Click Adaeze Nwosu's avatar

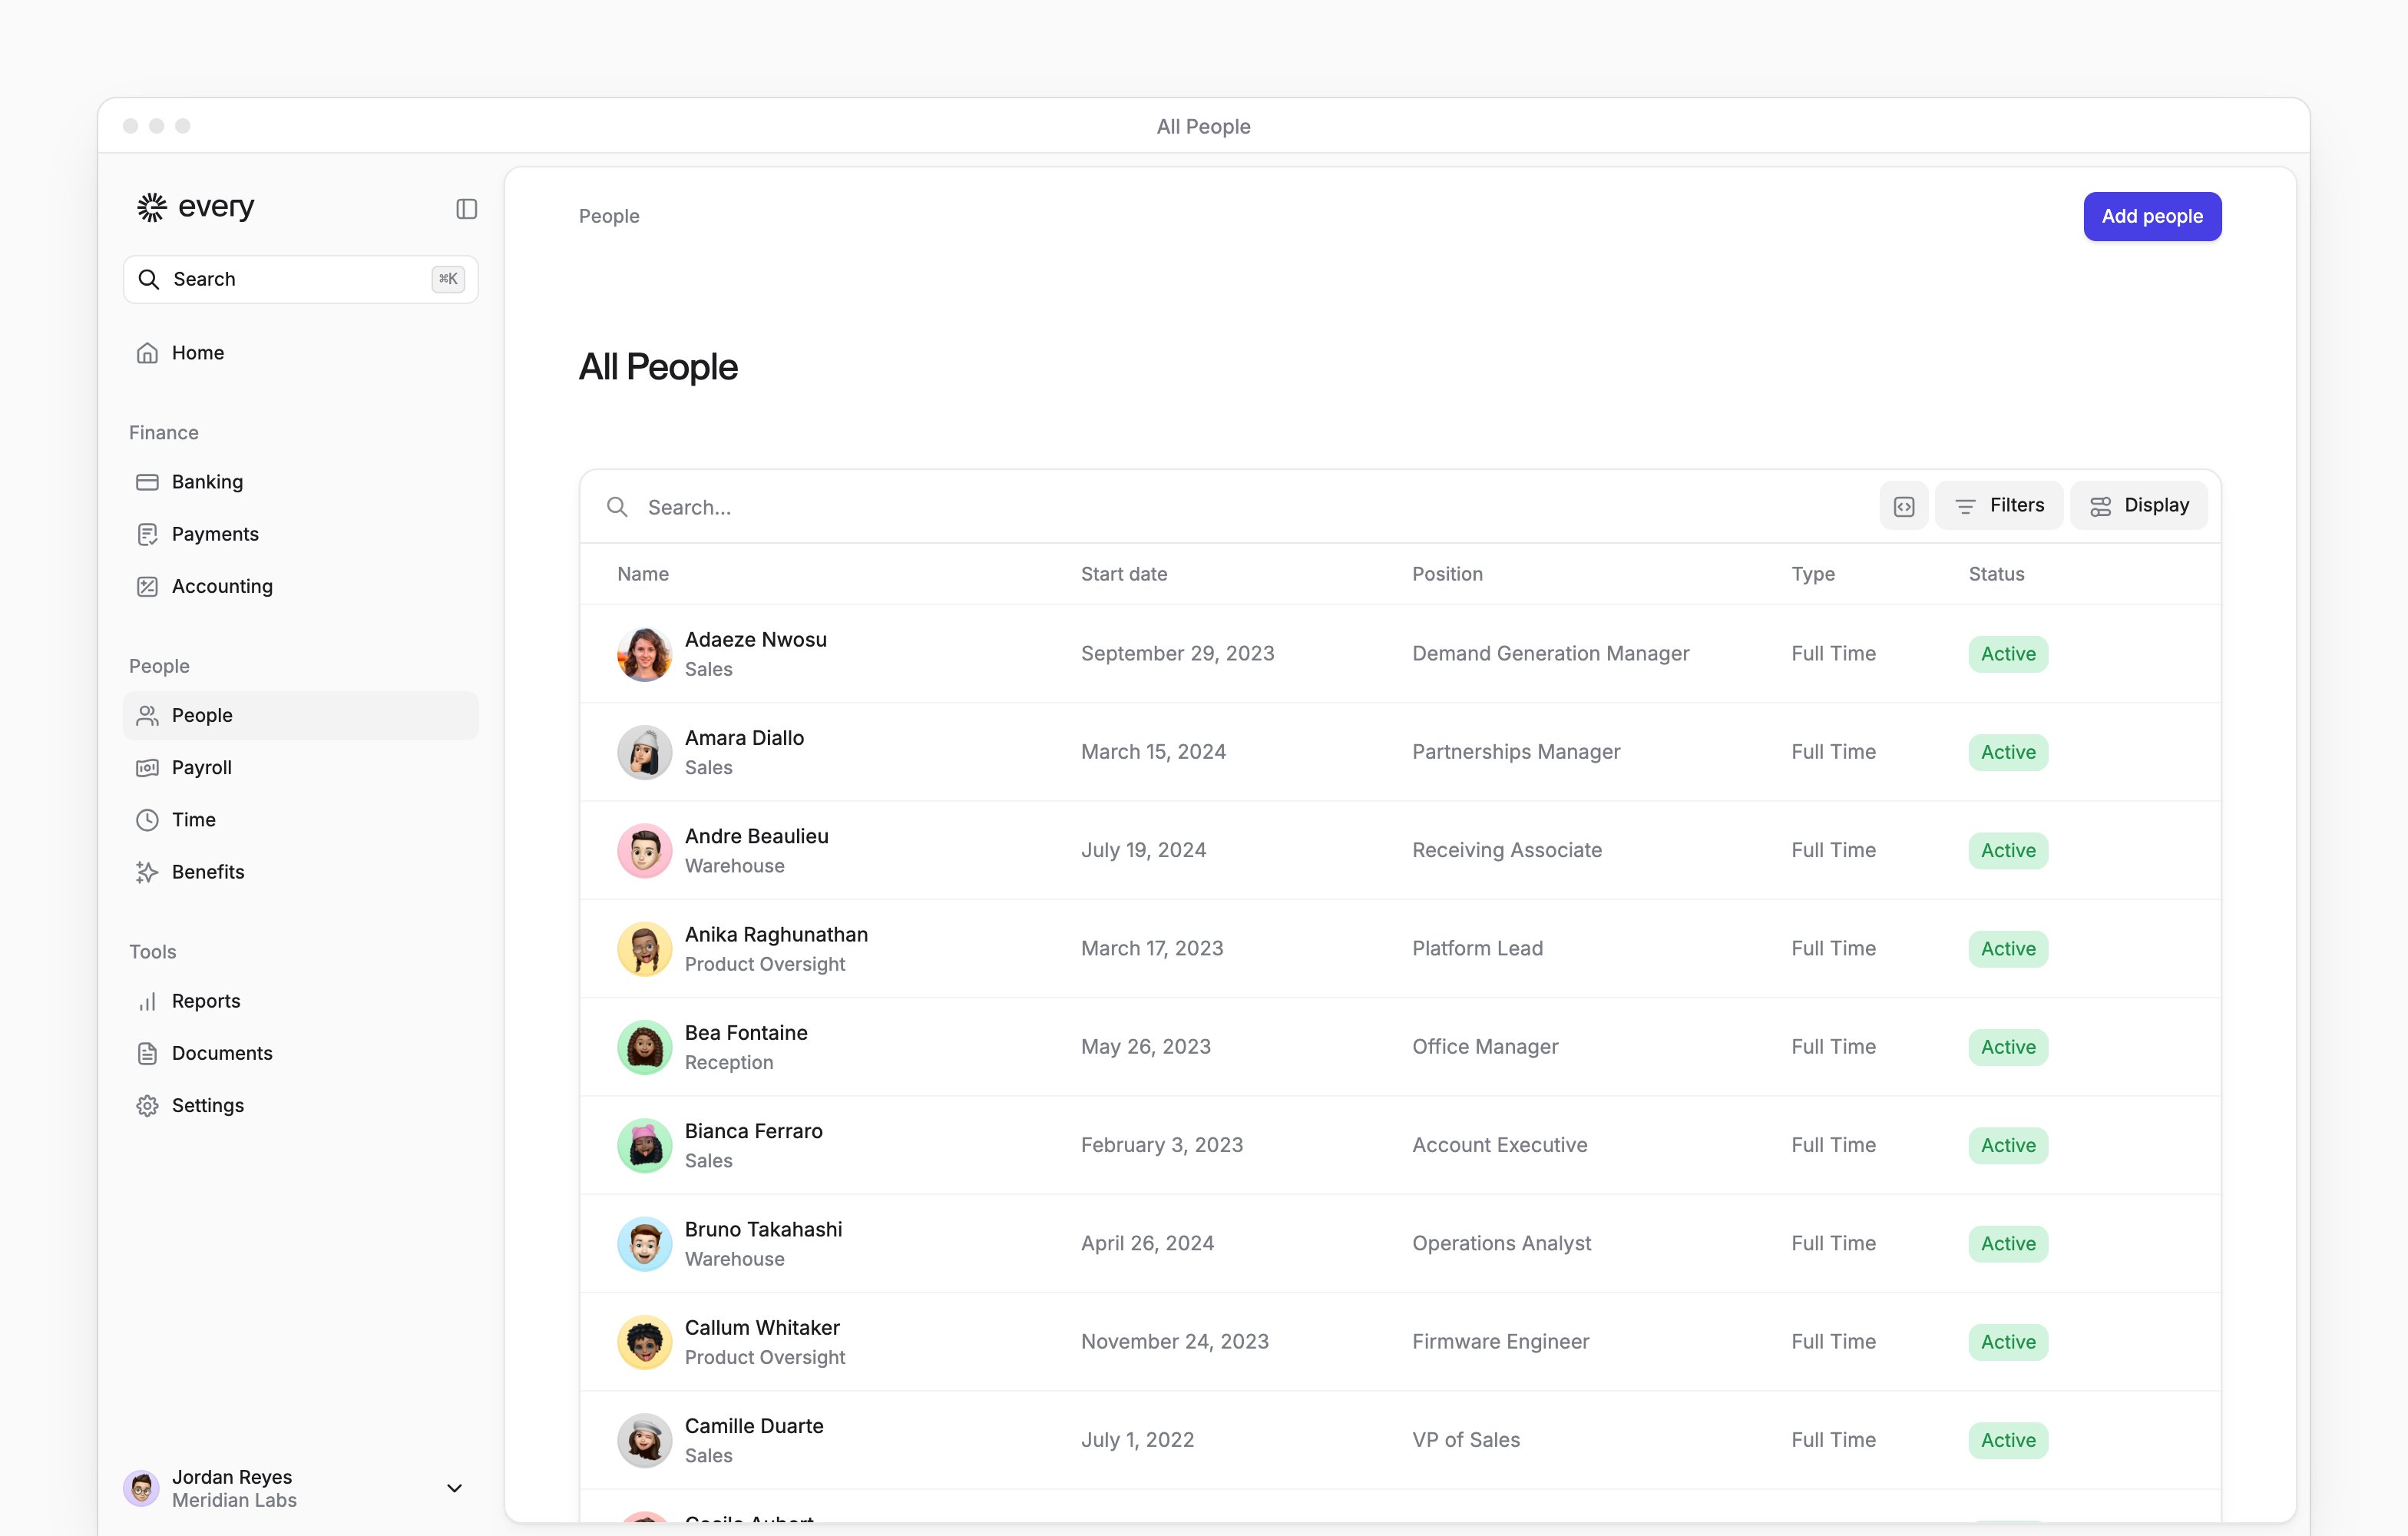tap(644, 654)
